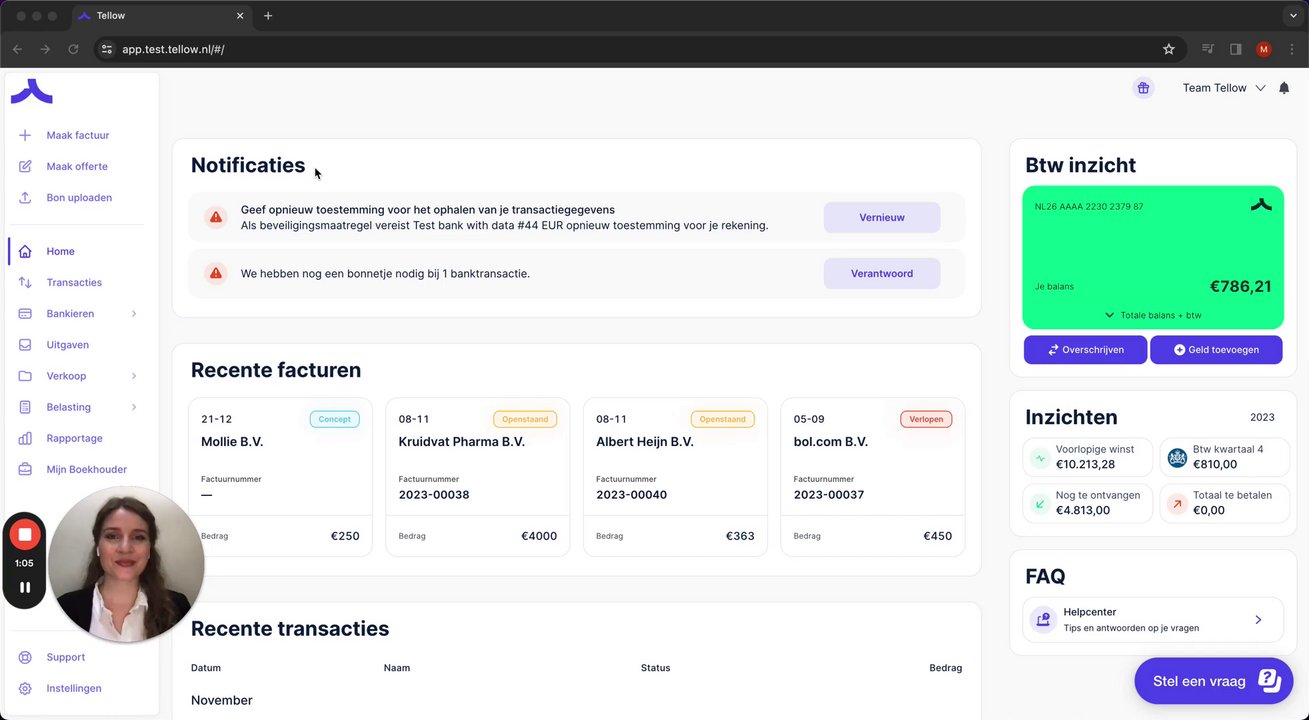Click the warning icon on the bonnetje notification
Image resolution: width=1309 pixels, height=720 pixels.
(215, 273)
